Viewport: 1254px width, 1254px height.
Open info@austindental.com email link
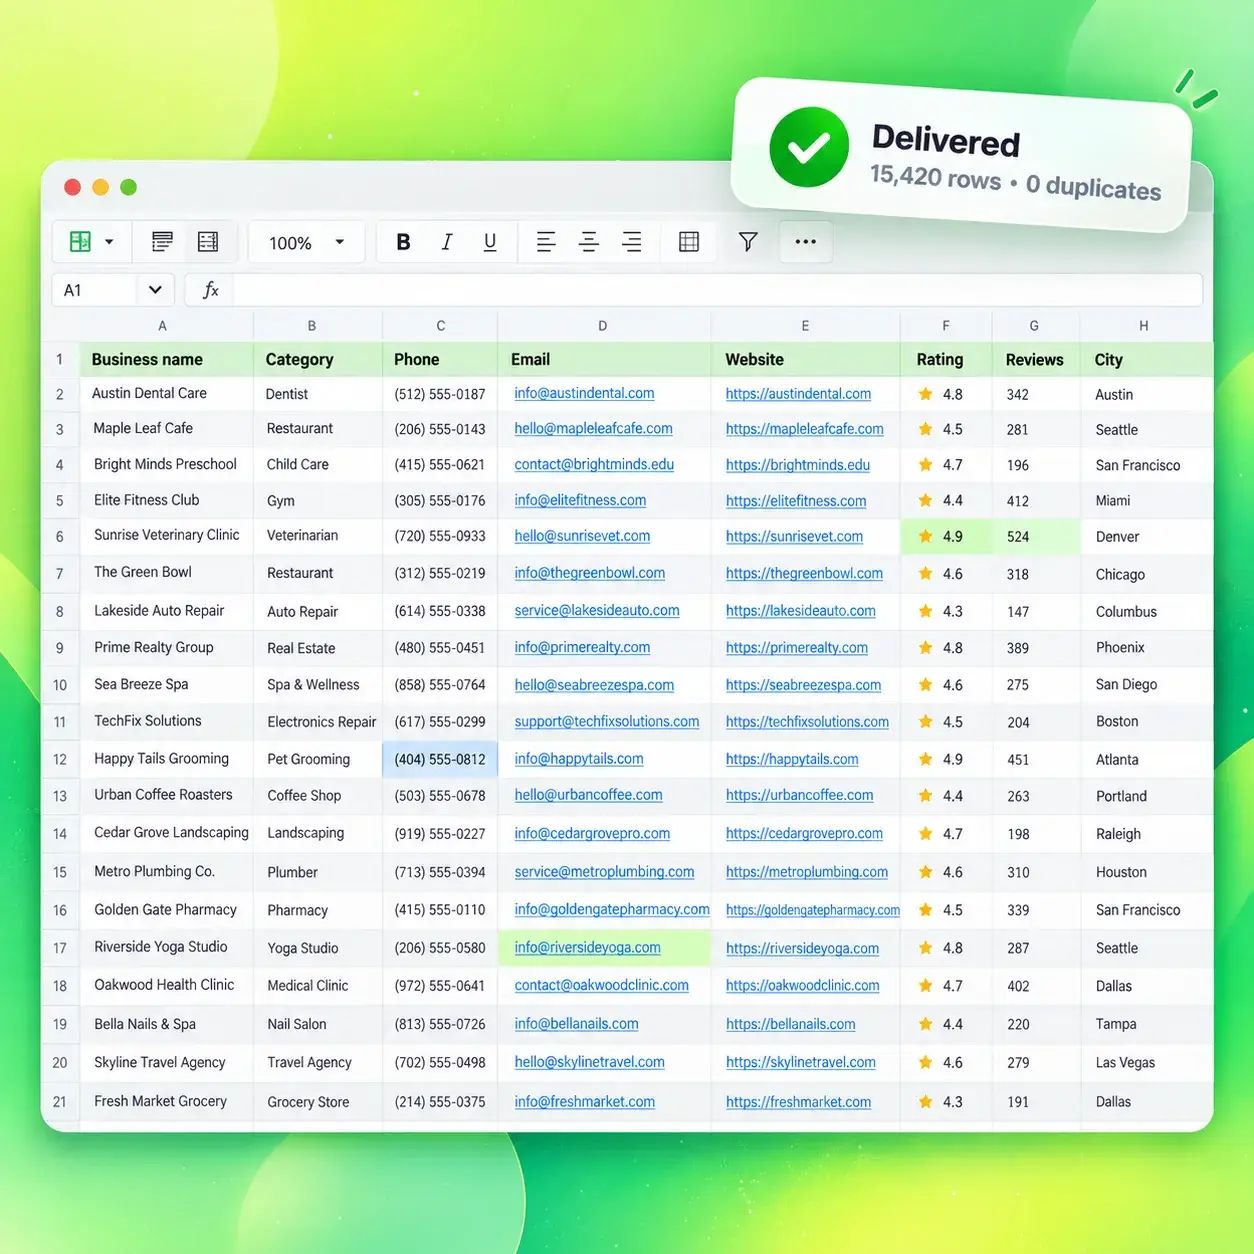click(584, 394)
